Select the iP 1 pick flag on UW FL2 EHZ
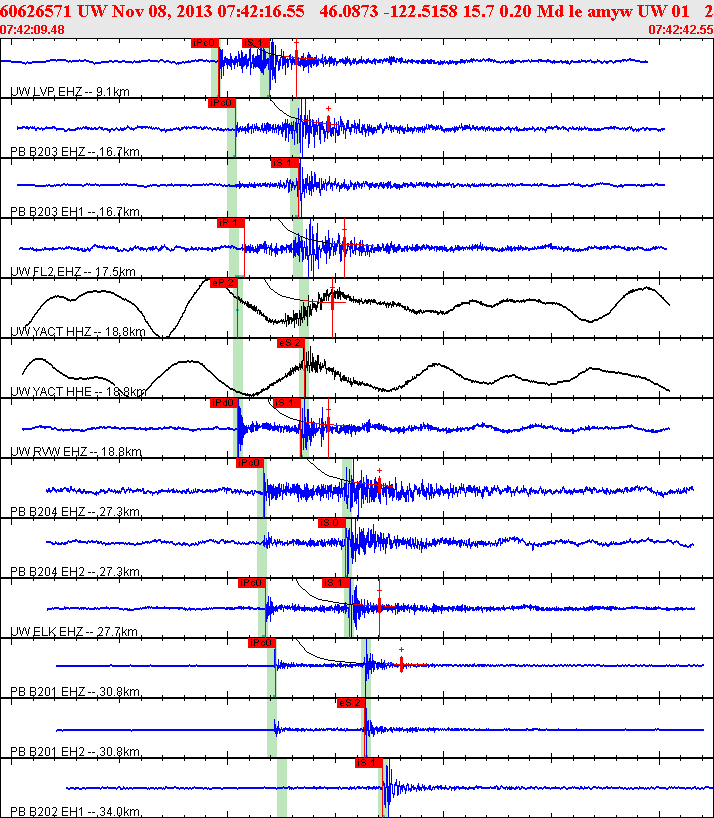714x818 pixels. [x=231, y=223]
